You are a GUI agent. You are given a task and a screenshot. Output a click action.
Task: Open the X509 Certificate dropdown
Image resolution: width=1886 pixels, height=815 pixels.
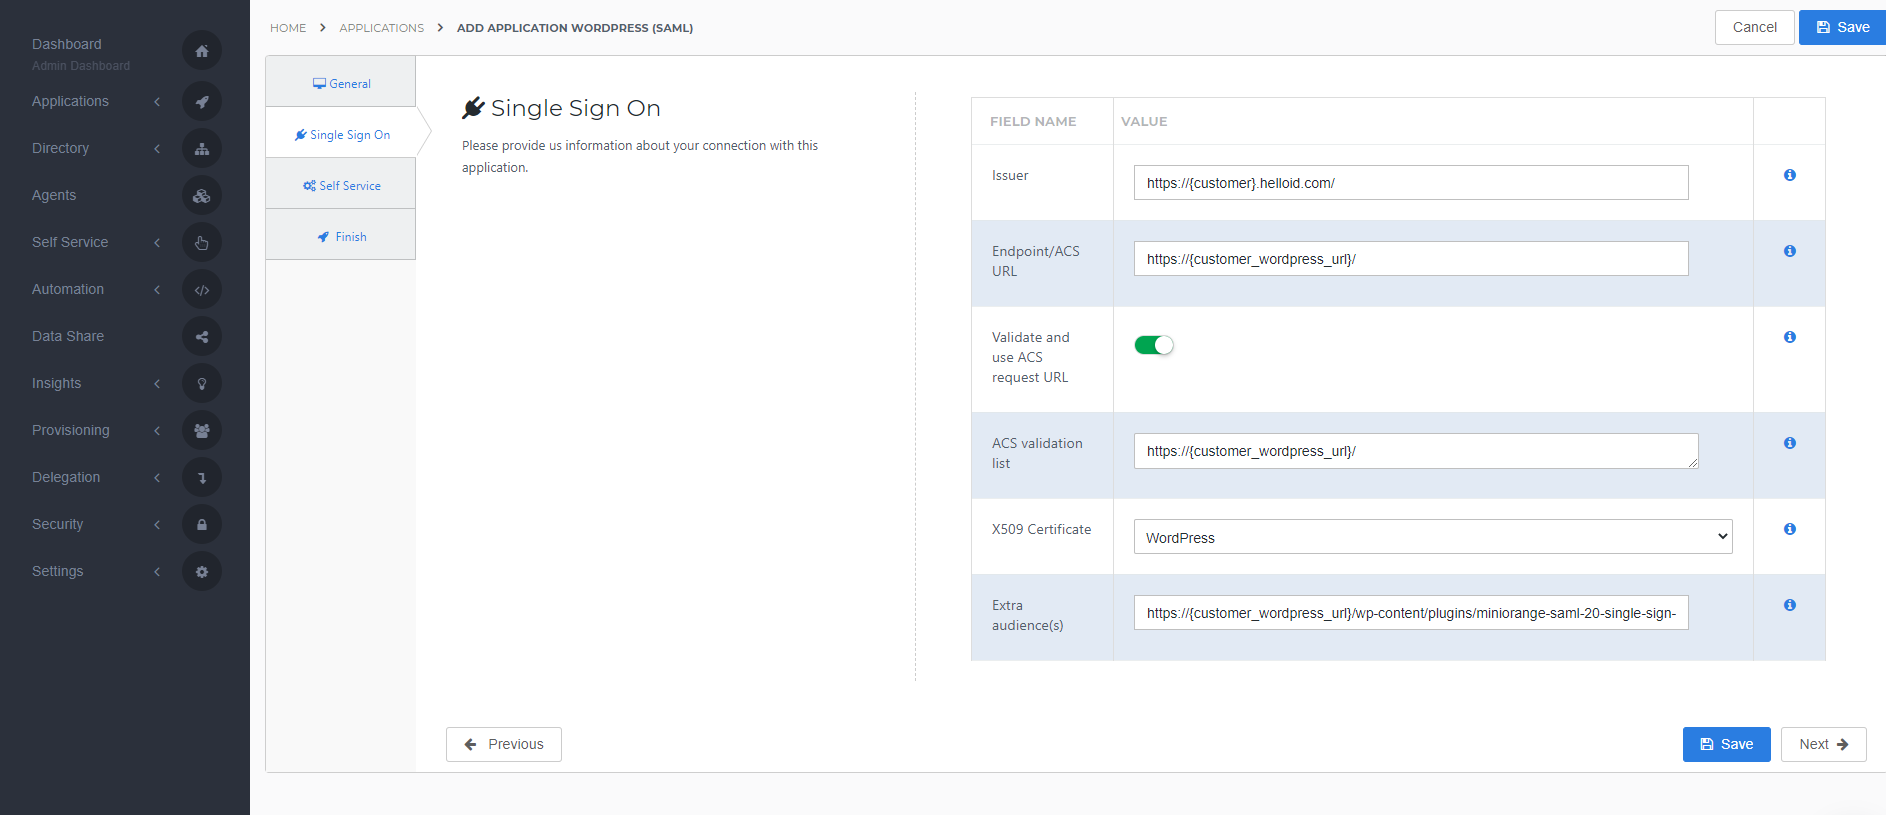click(1433, 537)
